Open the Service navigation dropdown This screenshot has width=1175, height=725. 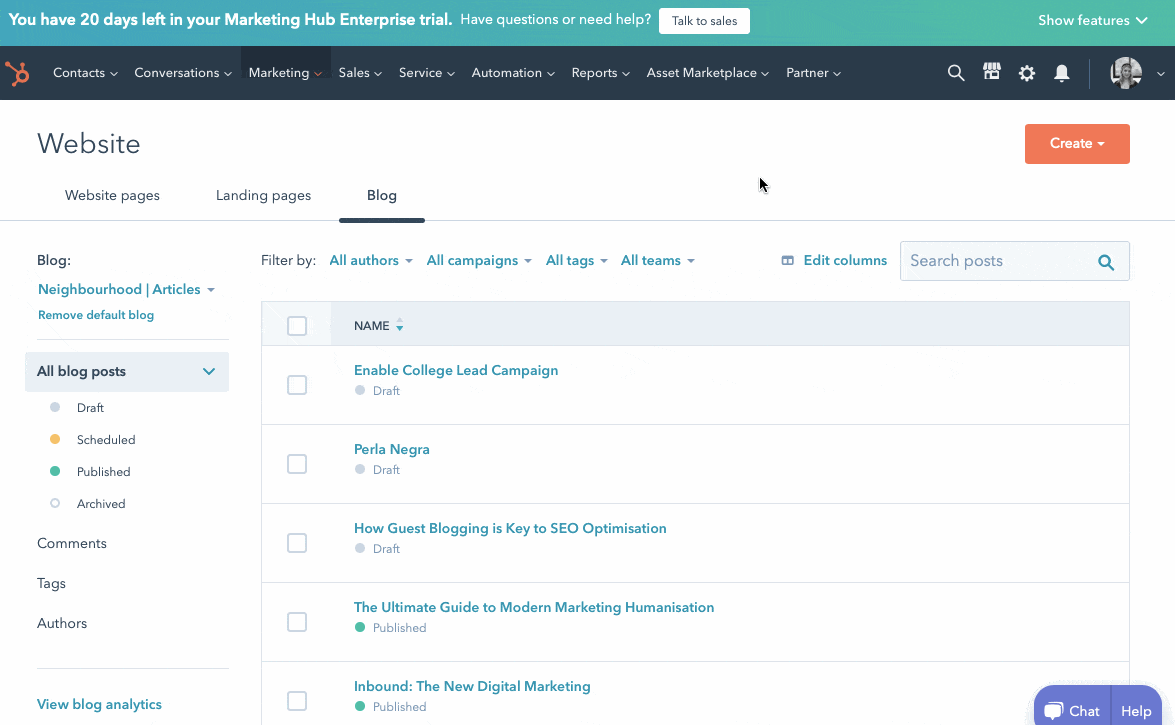tap(426, 73)
